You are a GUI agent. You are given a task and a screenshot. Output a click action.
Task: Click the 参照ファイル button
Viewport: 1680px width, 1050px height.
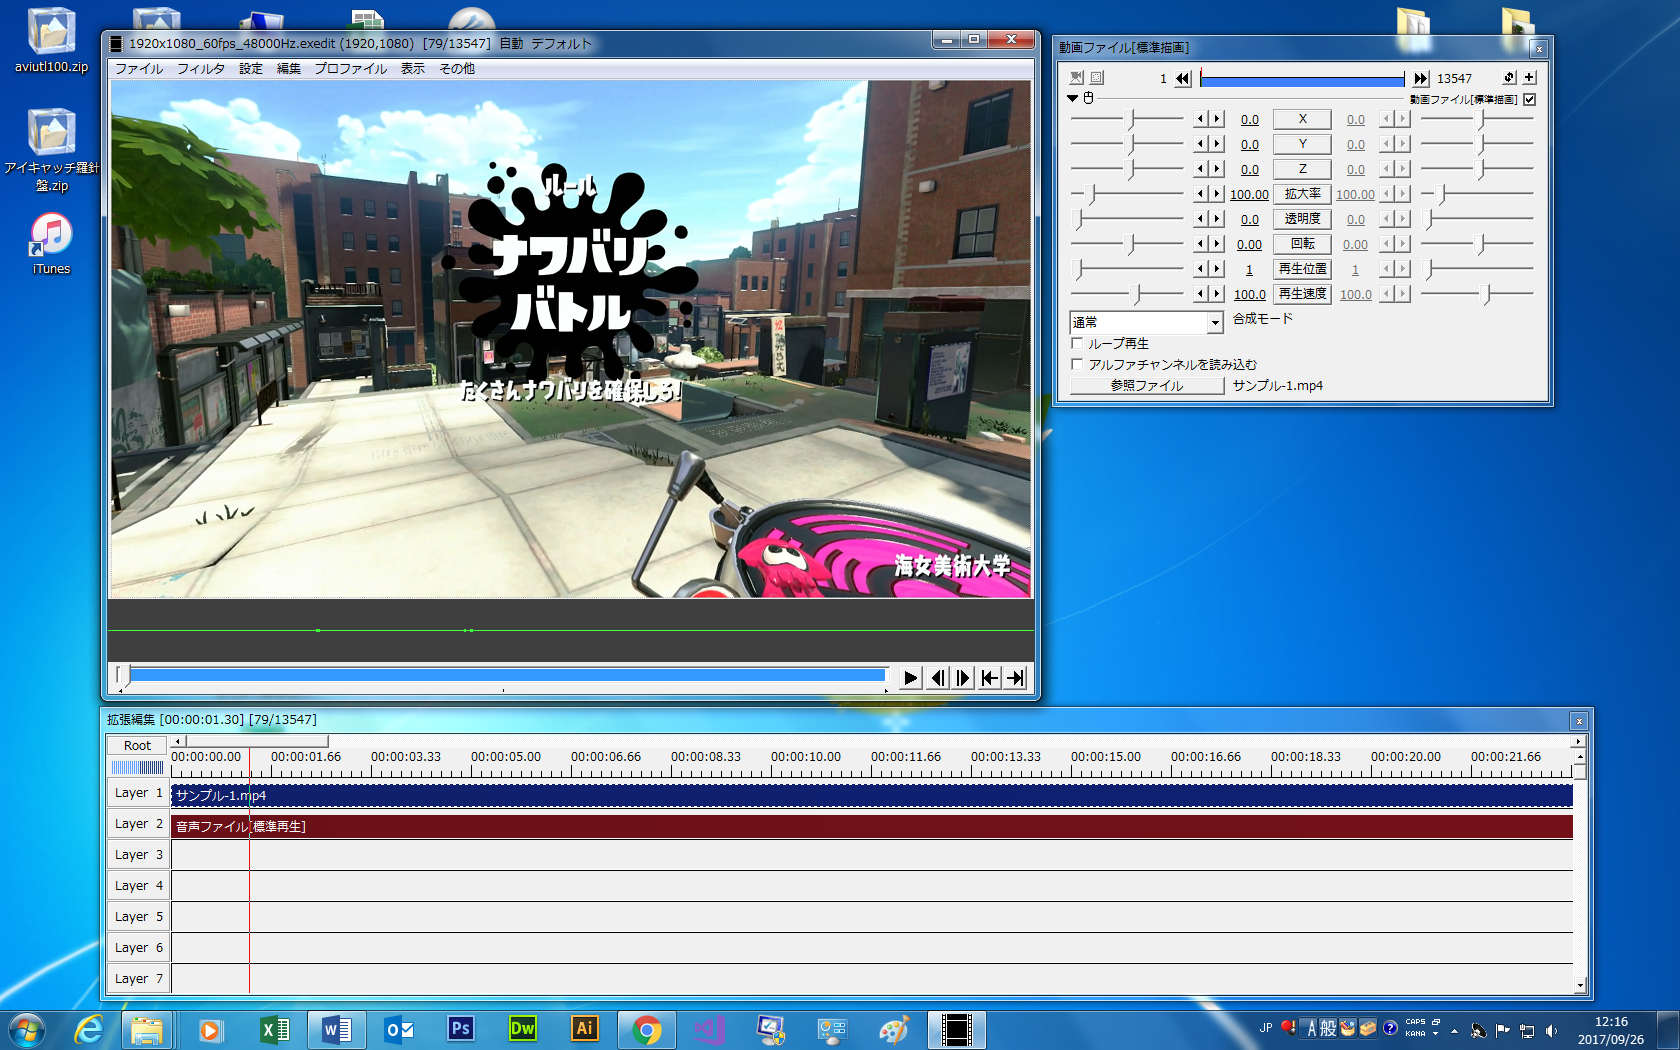click(x=1147, y=385)
